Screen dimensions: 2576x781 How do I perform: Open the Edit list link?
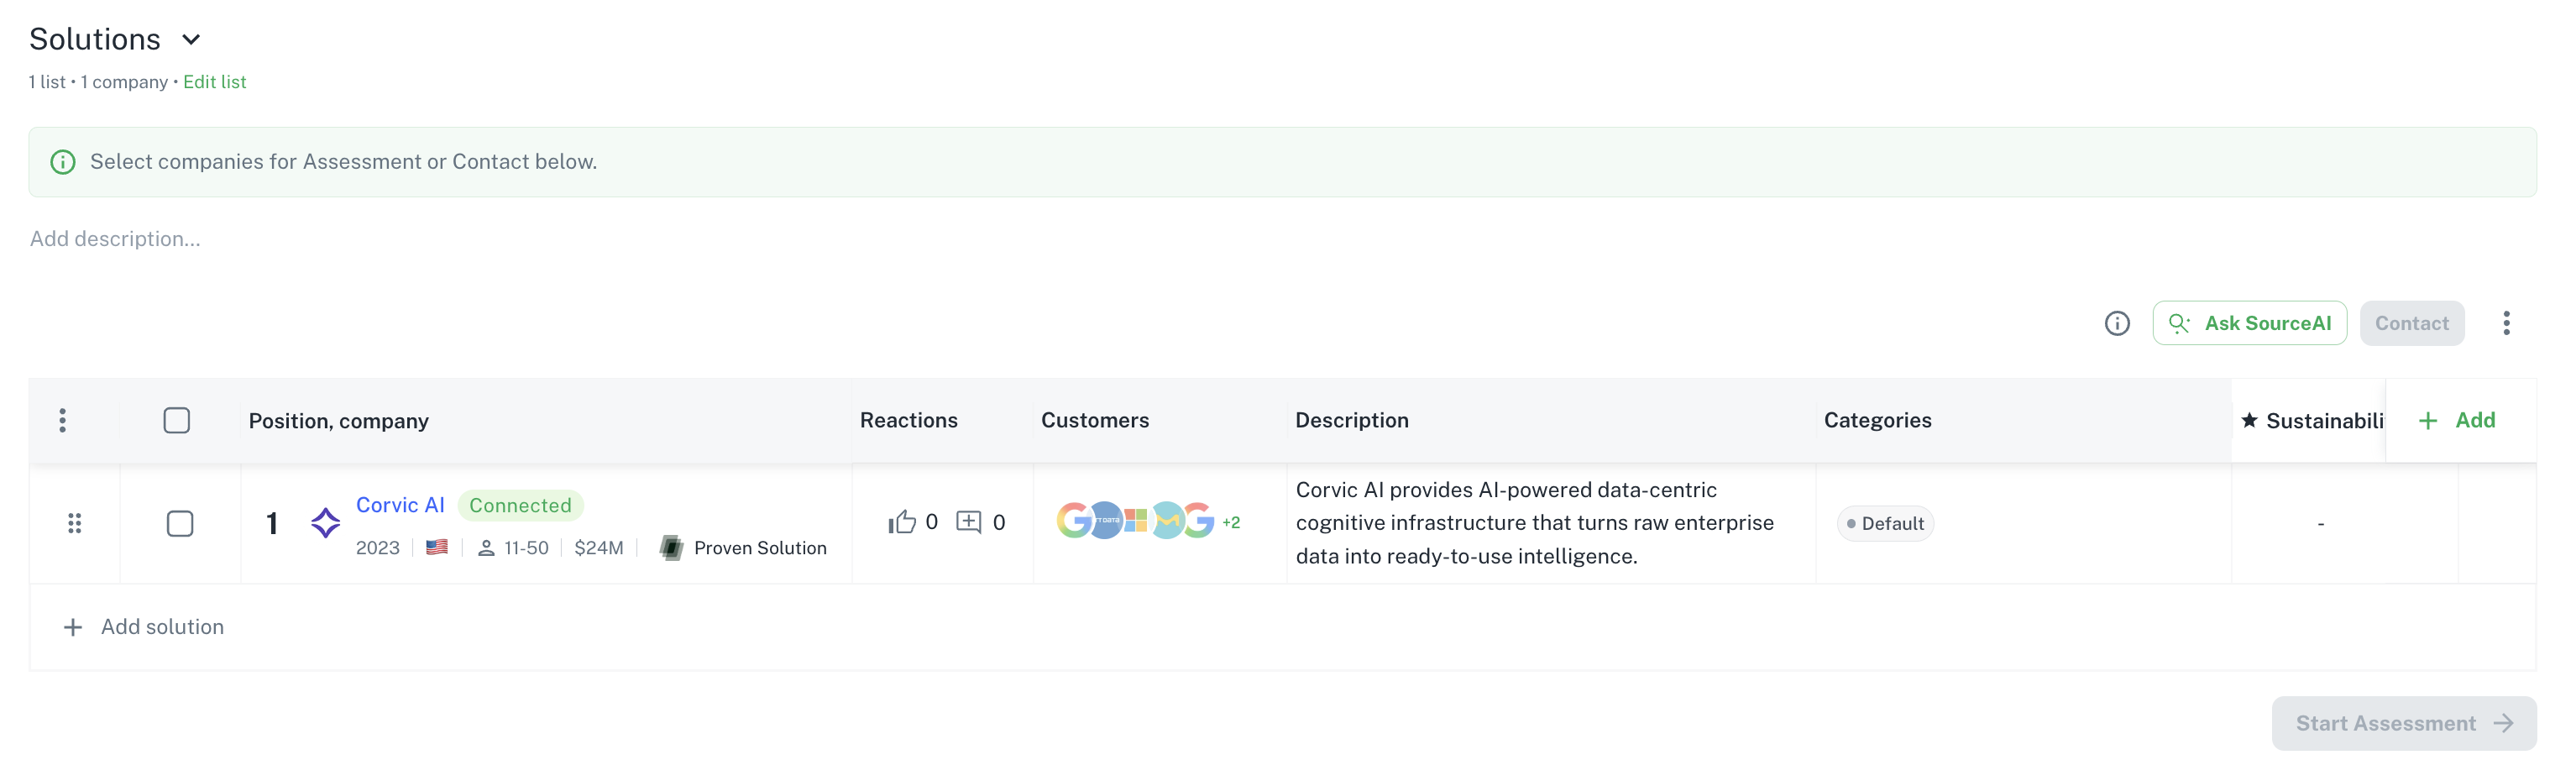point(214,82)
